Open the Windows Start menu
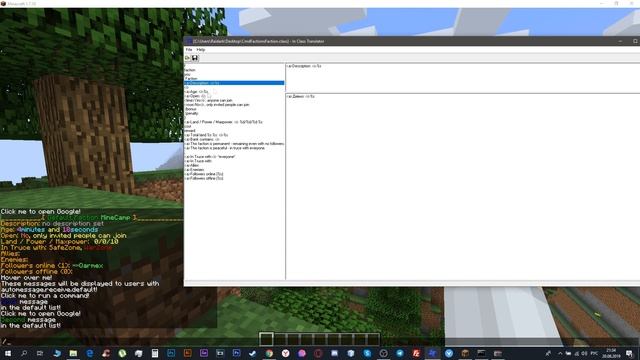640x360 pixels. [7, 353]
